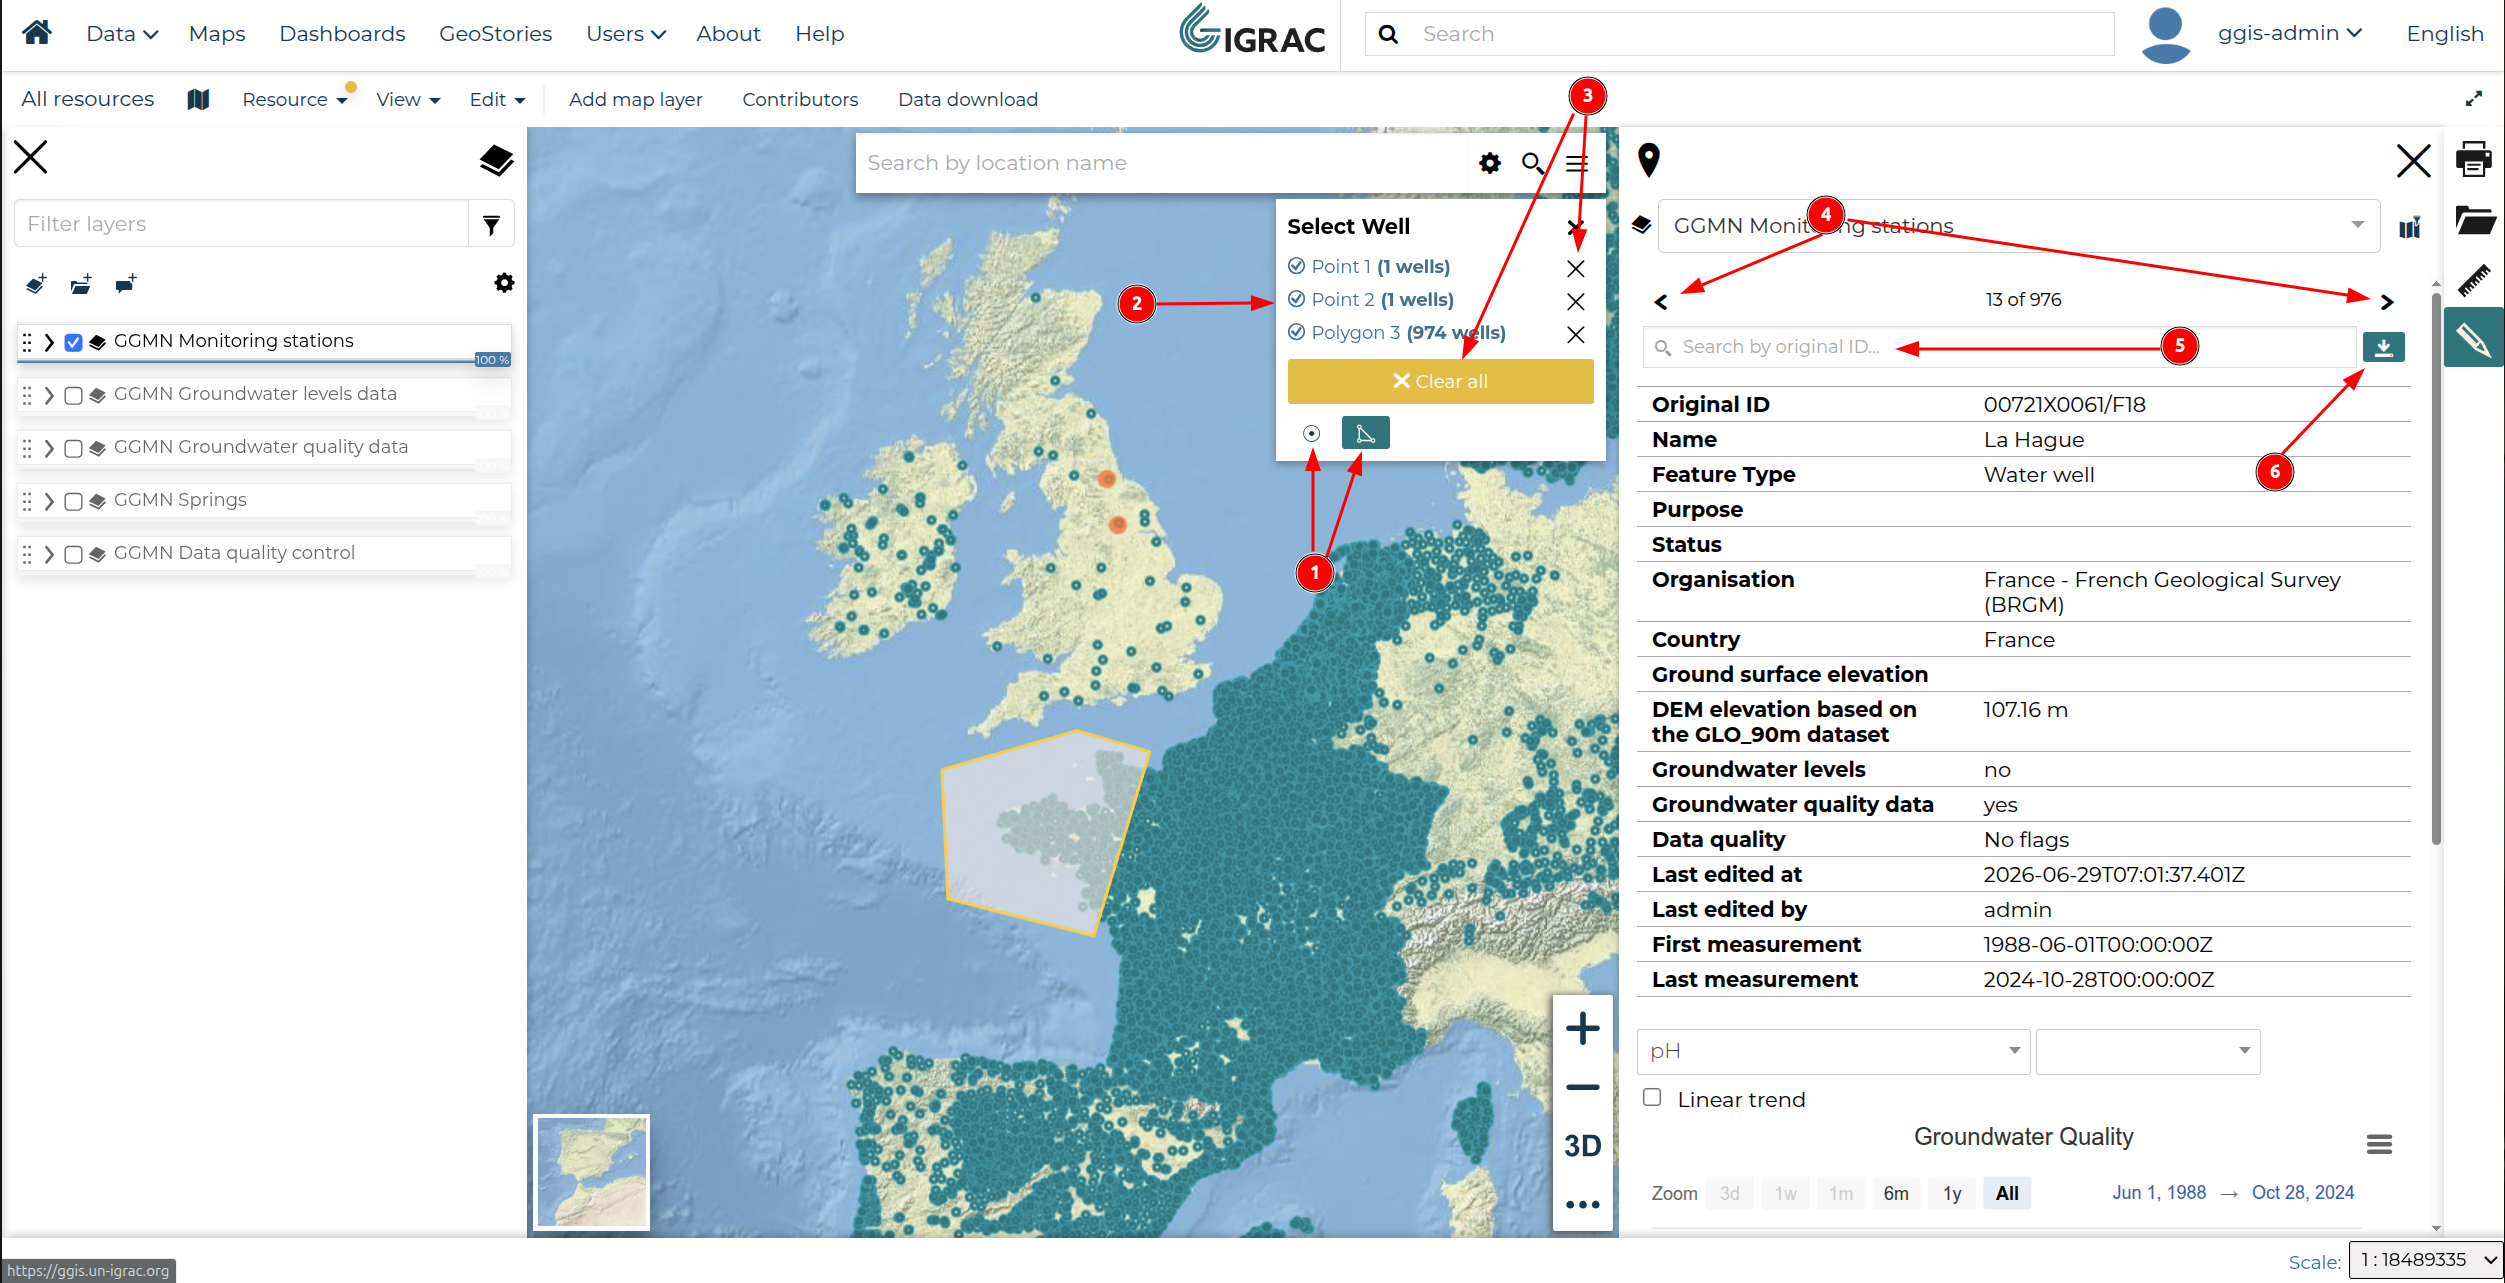Click Add map layer

635,99
